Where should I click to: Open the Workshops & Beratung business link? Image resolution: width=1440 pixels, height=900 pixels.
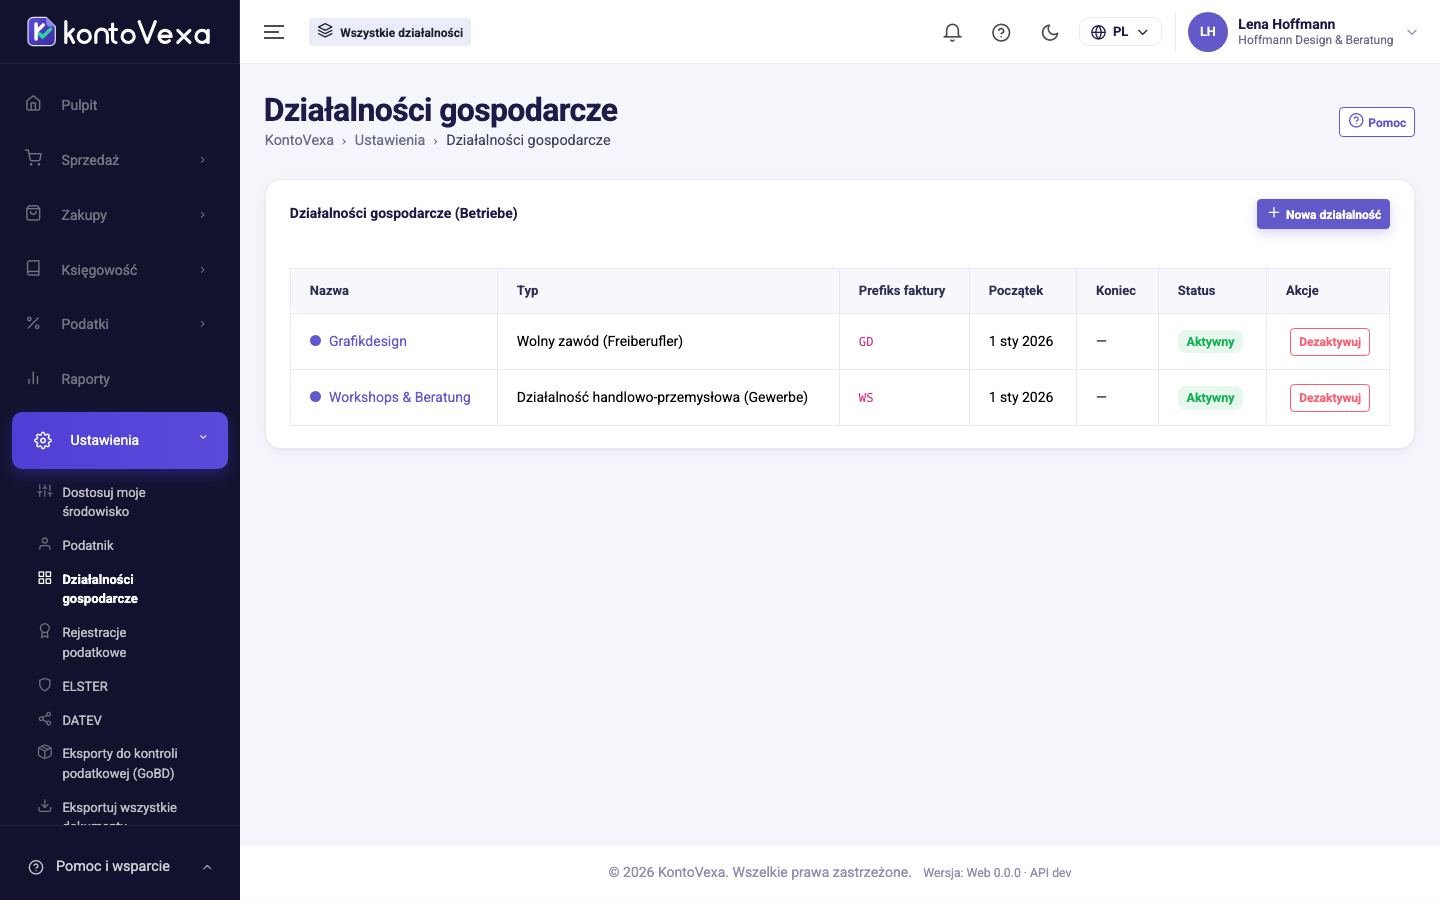click(400, 397)
